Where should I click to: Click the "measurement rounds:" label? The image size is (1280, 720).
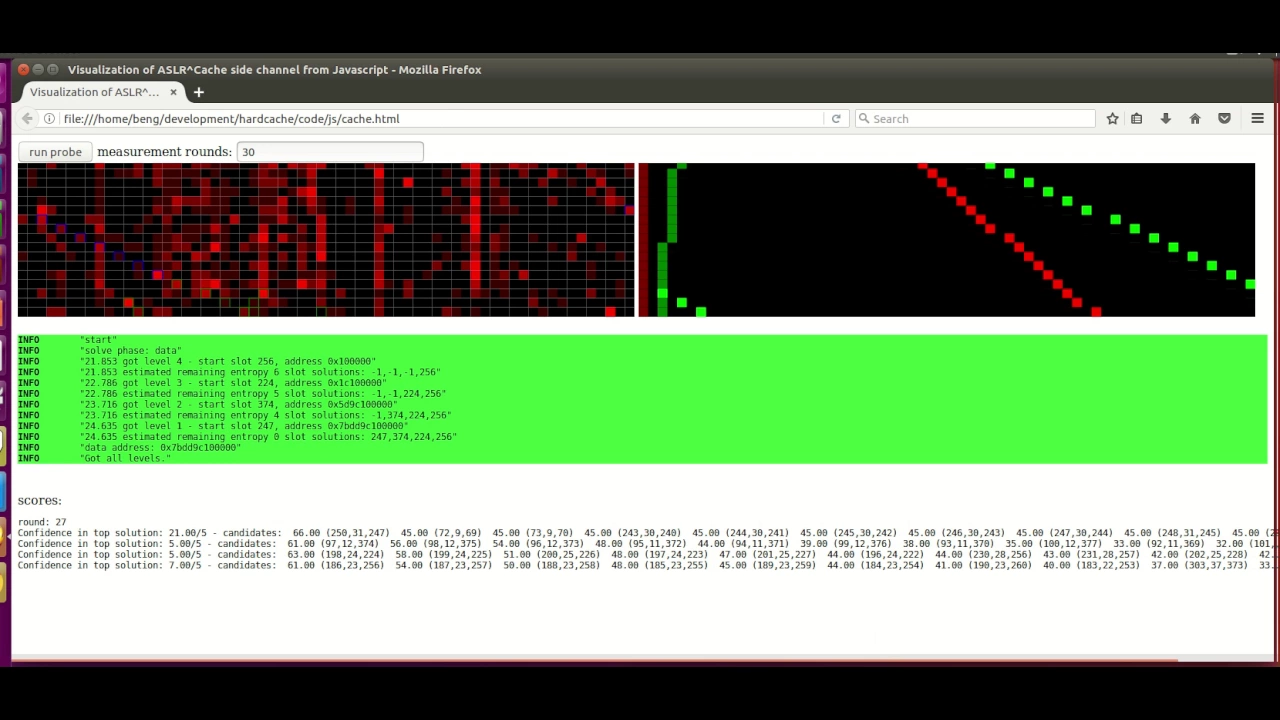pos(165,152)
